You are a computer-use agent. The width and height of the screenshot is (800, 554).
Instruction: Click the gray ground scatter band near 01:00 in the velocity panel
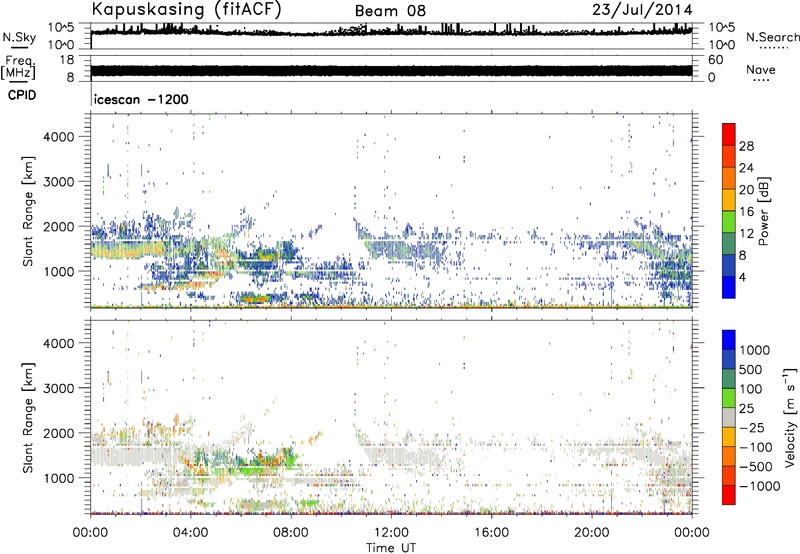tap(128, 456)
